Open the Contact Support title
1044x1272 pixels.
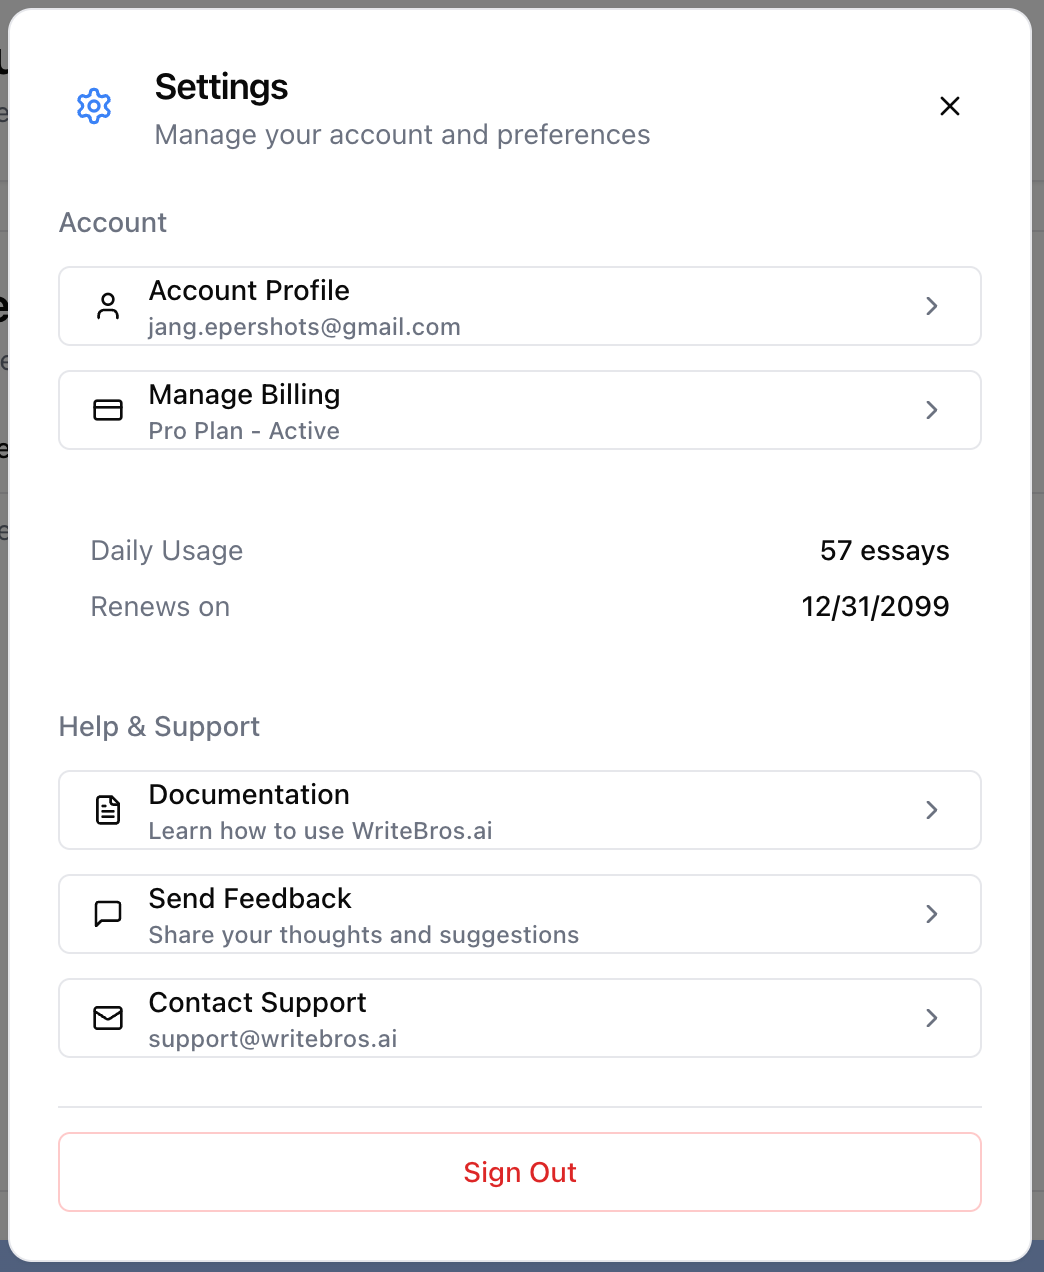click(257, 1003)
